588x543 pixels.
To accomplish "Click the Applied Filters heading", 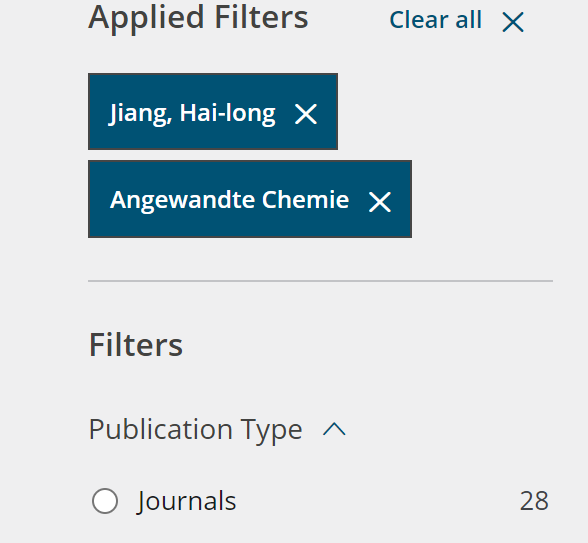I will coord(198,18).
